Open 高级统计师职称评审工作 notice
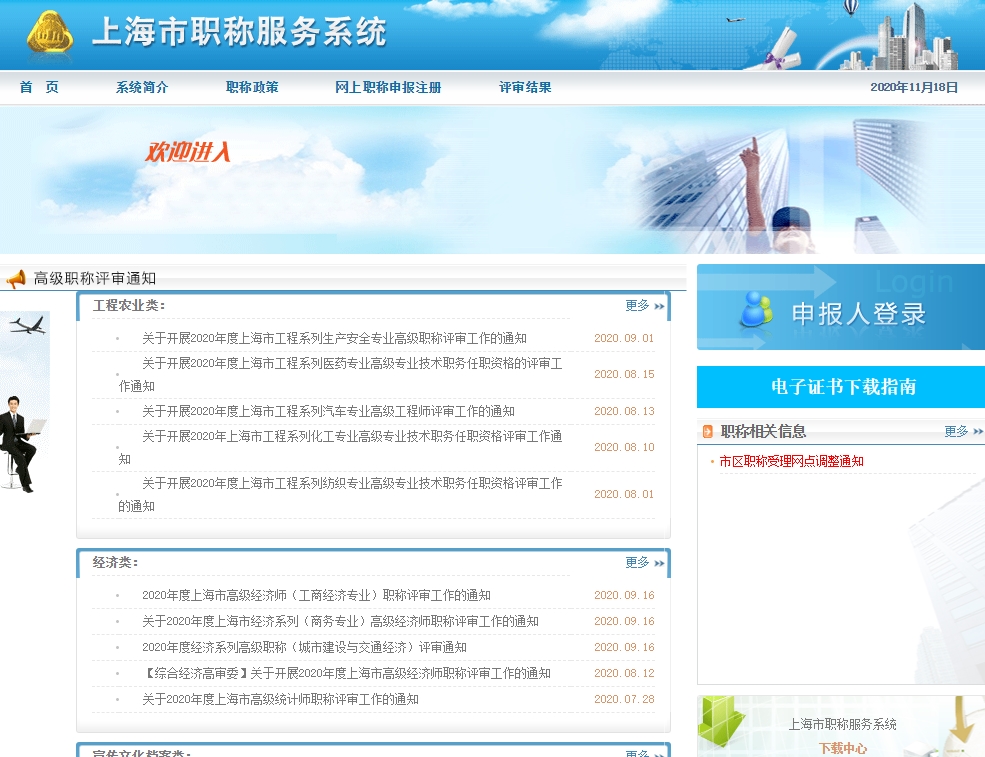This screenshot has width=985, height=757. click(280, 699)
